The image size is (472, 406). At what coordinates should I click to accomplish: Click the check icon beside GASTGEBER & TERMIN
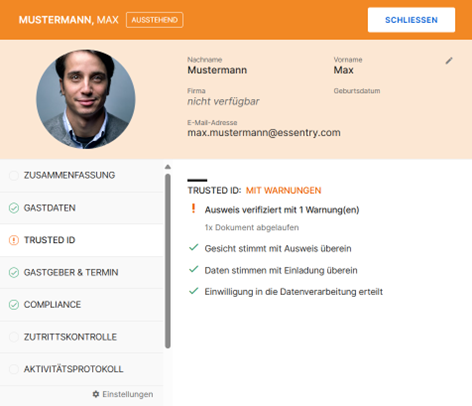coord(14,272)
